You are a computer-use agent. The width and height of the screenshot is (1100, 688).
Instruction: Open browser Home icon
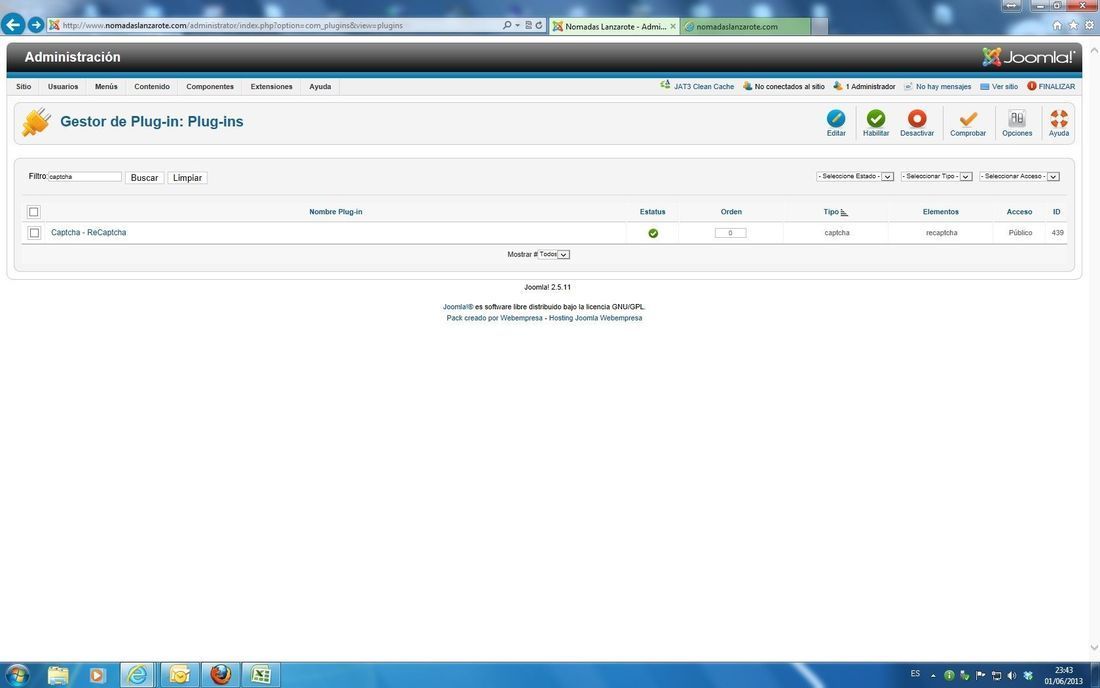click(1057, 25)
